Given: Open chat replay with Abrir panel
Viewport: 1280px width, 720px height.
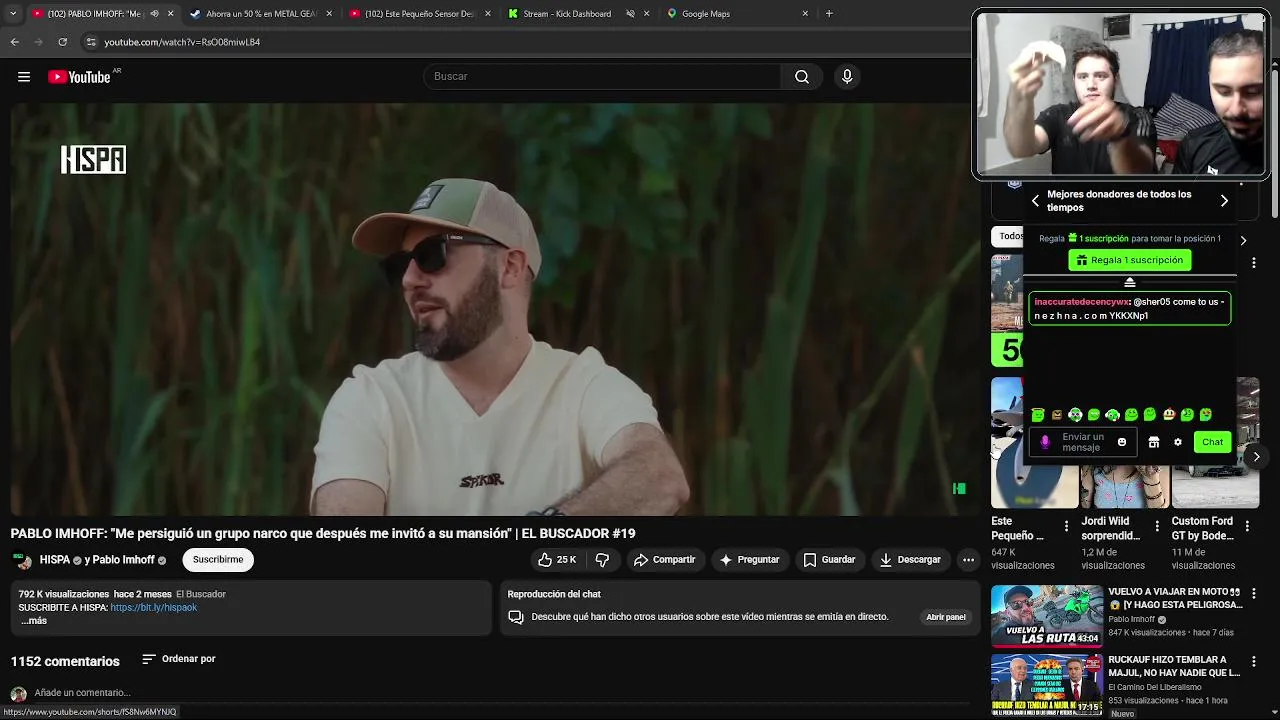Looking at the screenshot, I should click(x=946, y=617).
